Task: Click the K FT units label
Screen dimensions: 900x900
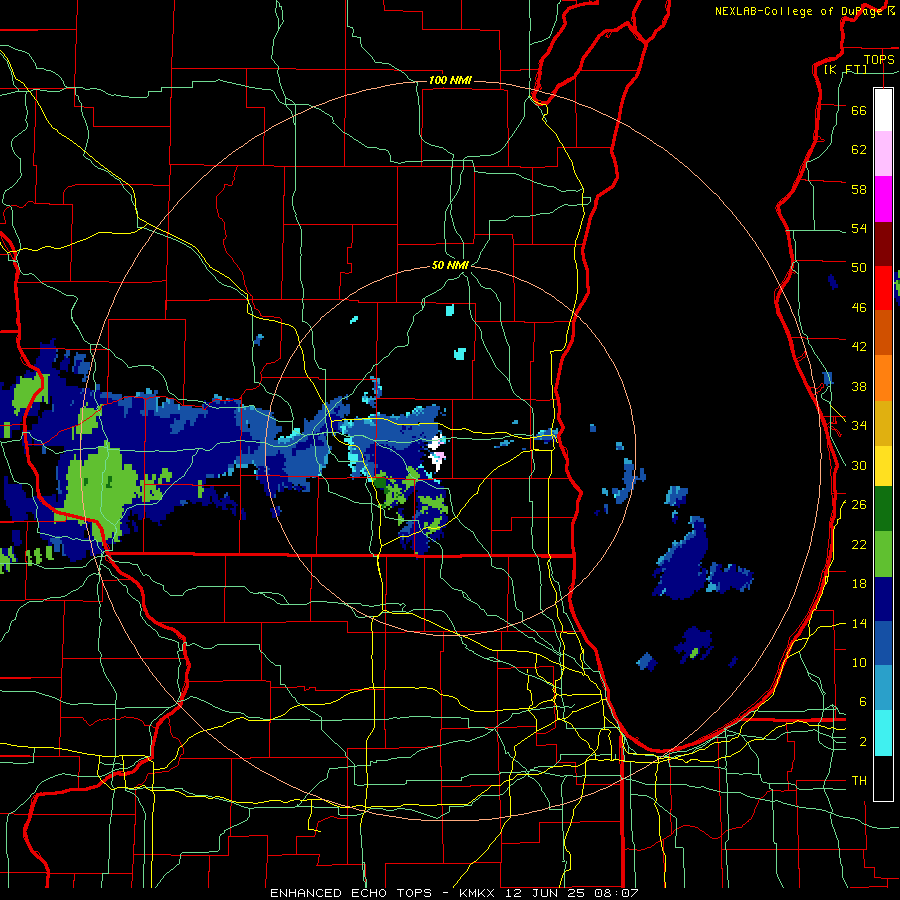Action: (845, 69)
